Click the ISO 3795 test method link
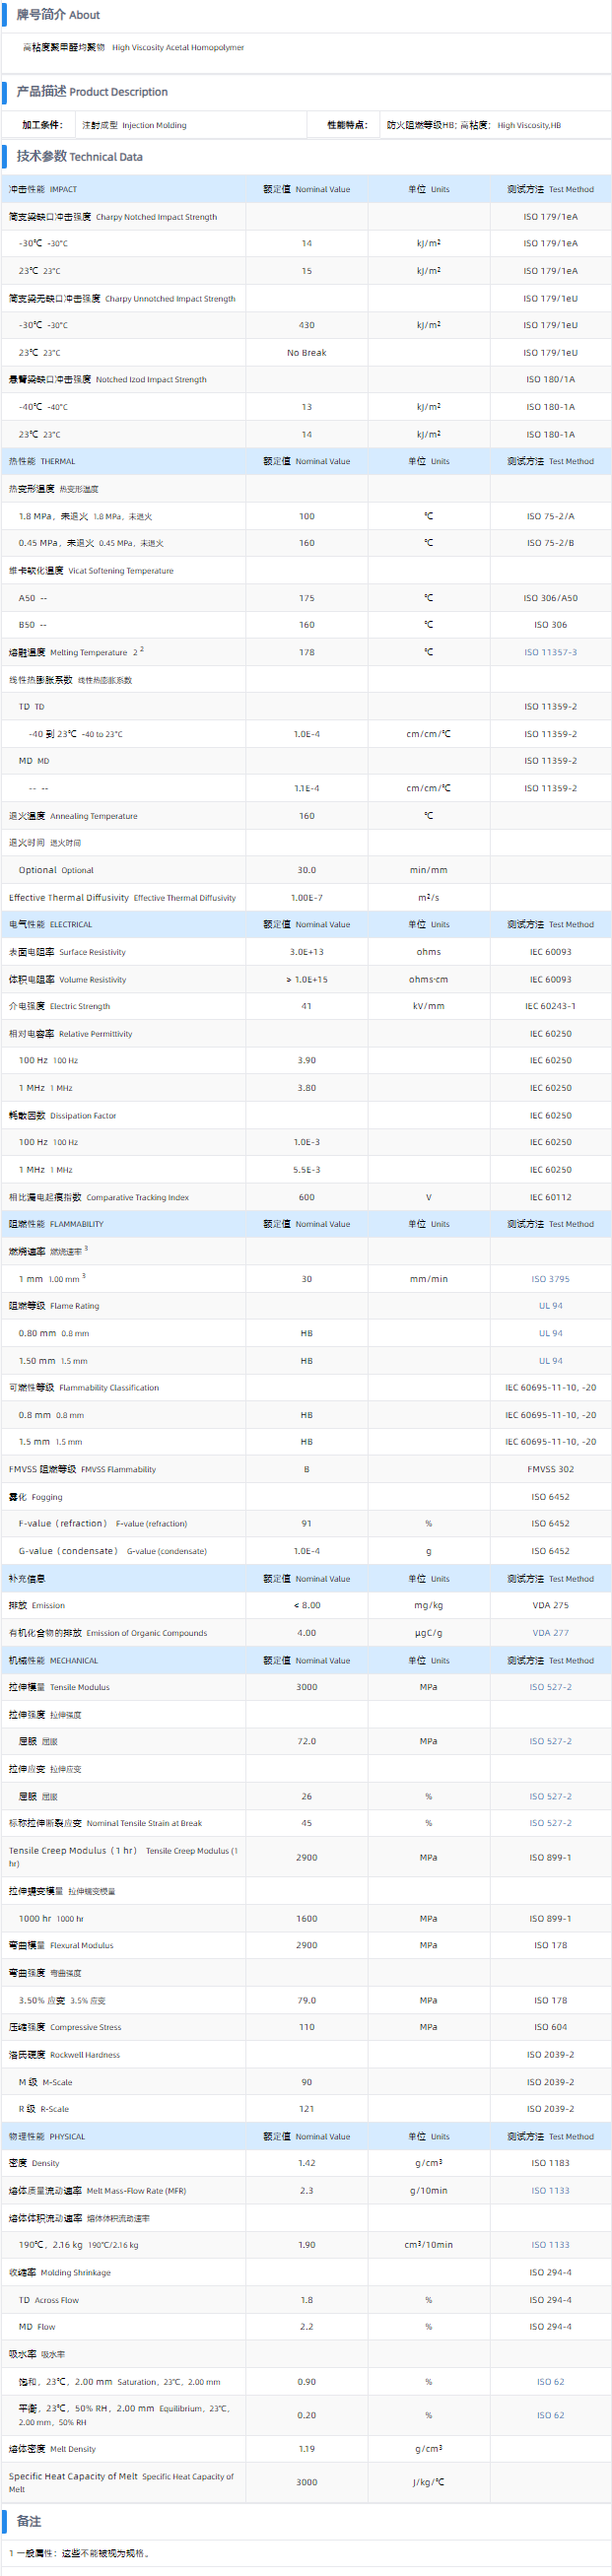Screen dimensions: 612x2576 550,1279
